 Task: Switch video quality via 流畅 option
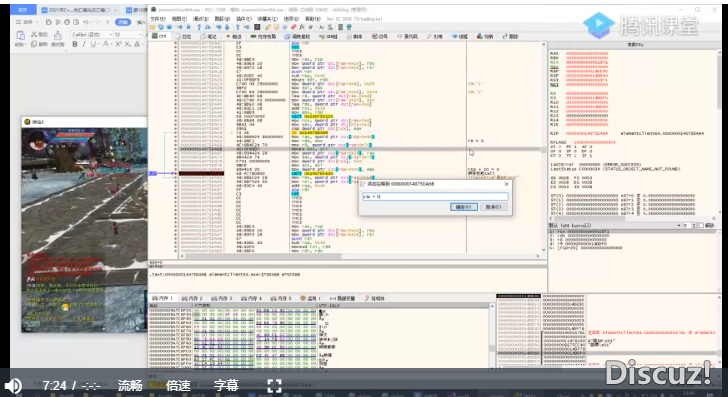coord(130,385)
